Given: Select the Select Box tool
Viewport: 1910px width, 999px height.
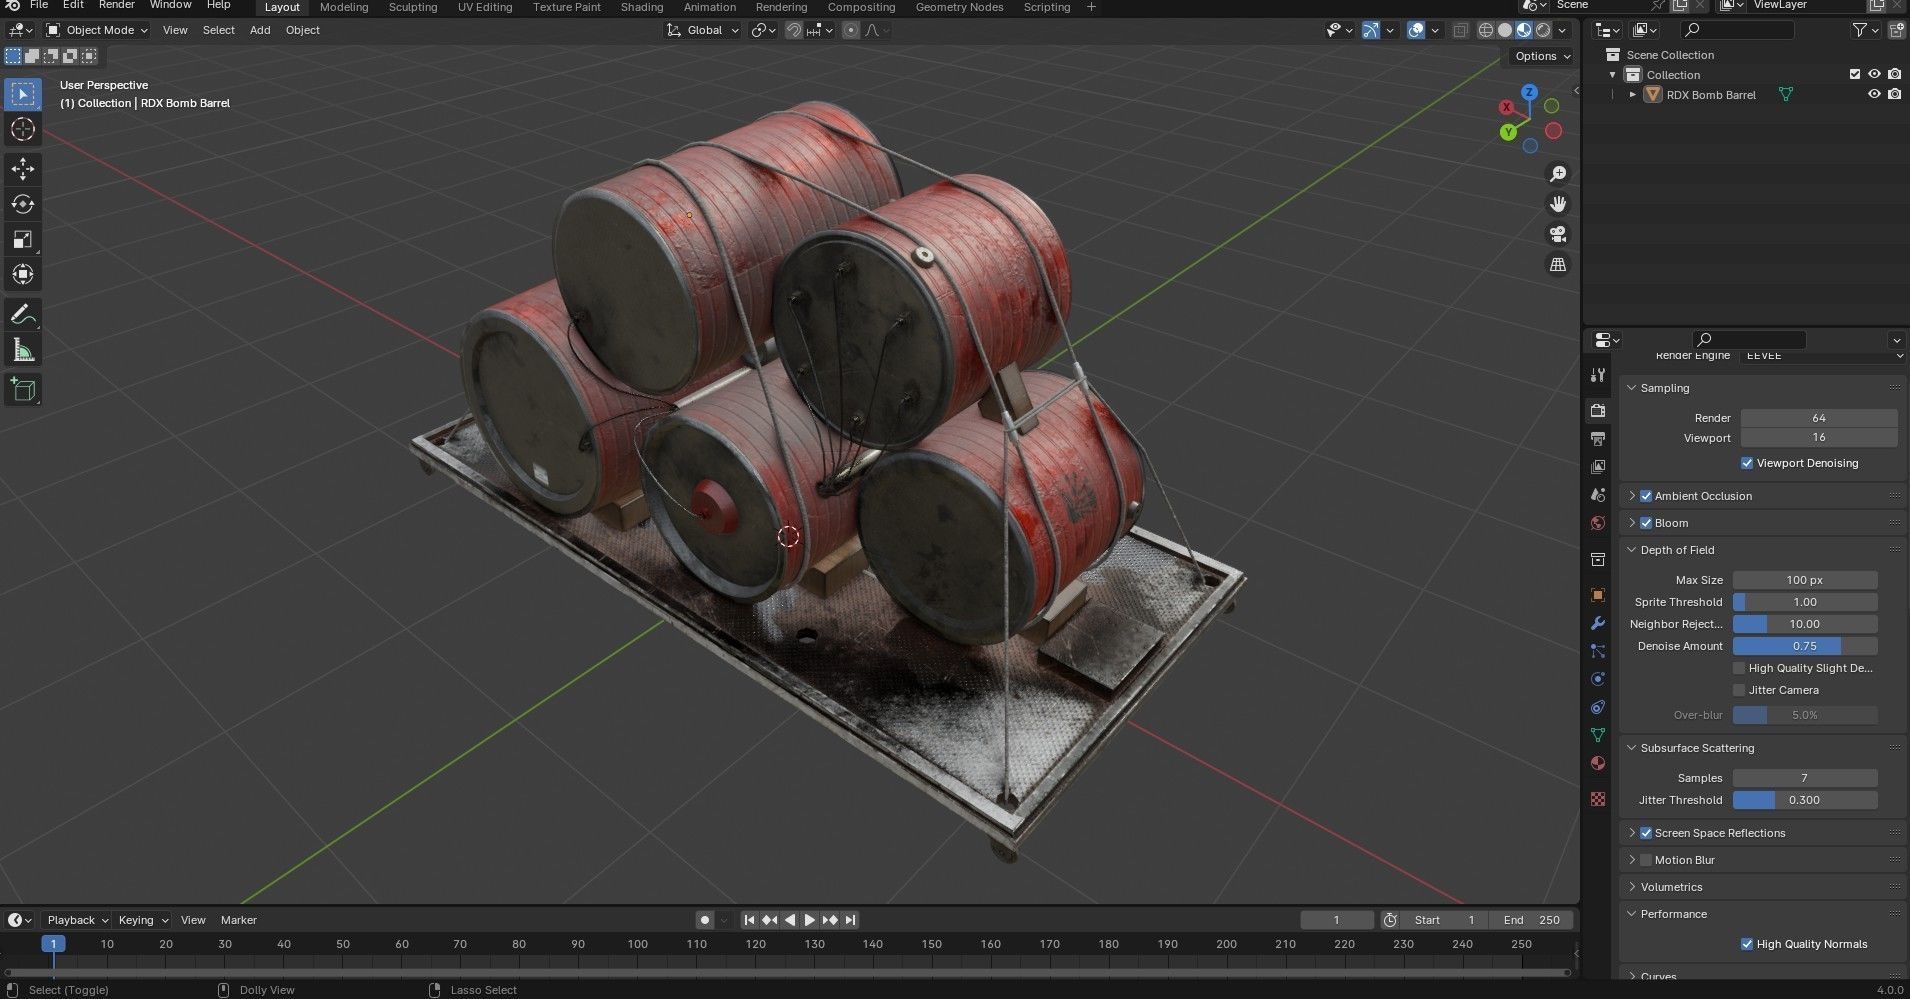Looking at the screenshot, I should tap(22, 94).
